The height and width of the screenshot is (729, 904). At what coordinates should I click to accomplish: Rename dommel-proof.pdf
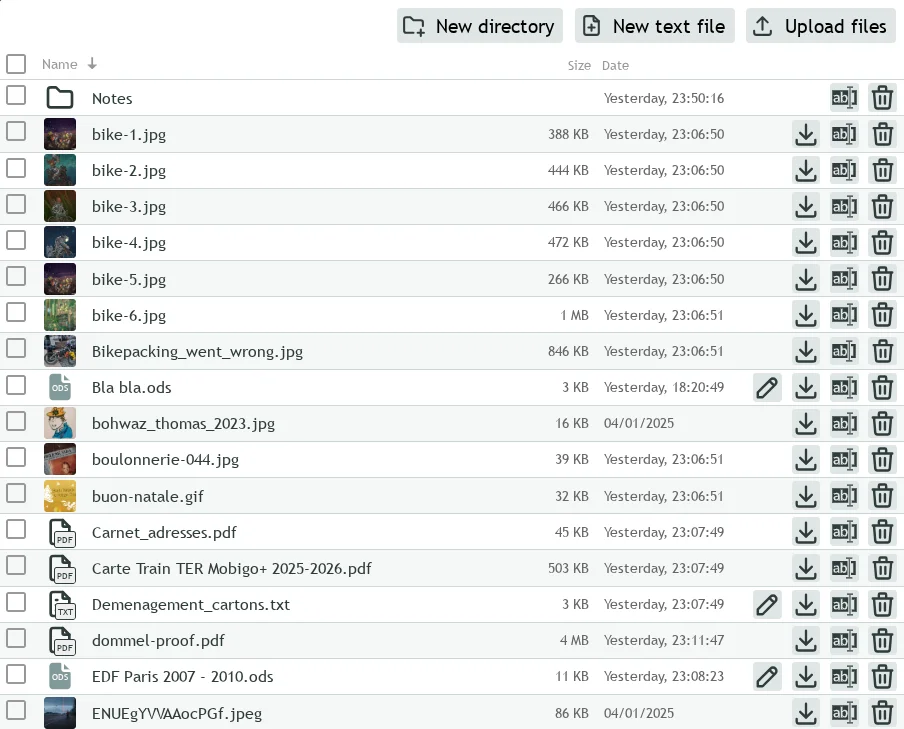(844, 641)
